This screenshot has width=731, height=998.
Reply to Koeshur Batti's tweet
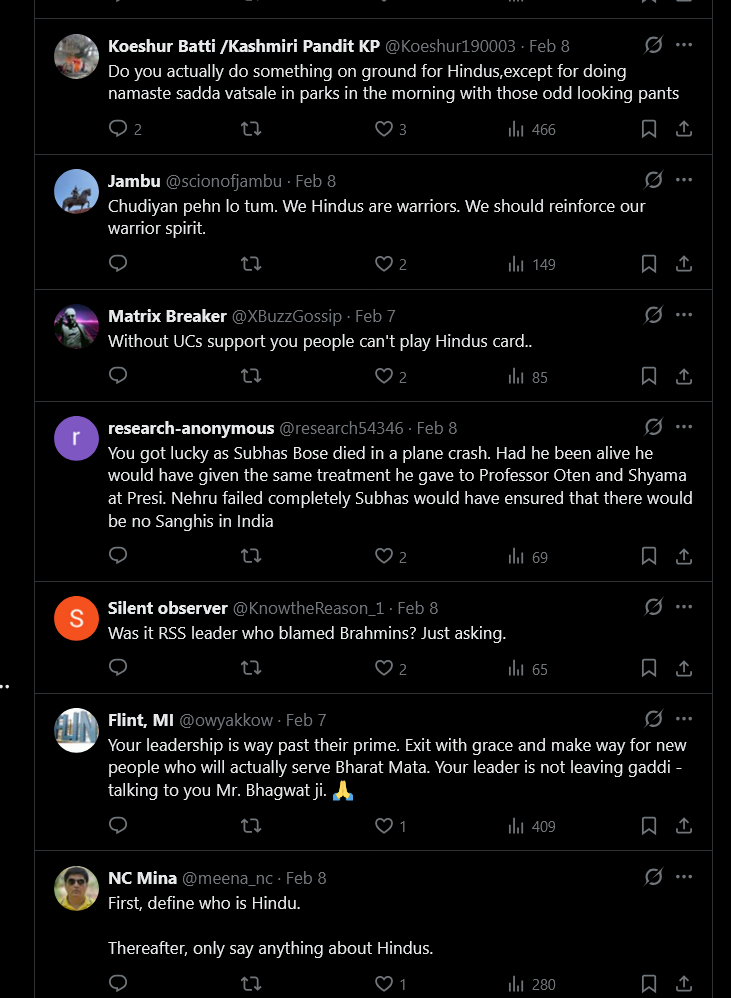pos(118,129)
